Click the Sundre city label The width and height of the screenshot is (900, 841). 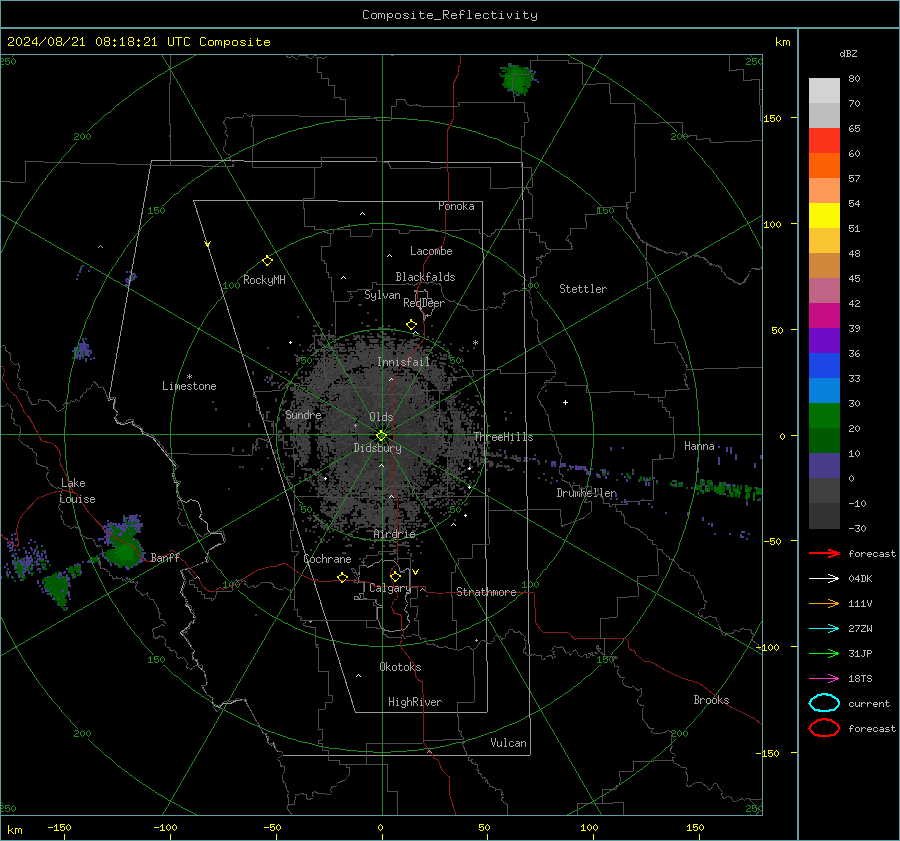(303, 414)
